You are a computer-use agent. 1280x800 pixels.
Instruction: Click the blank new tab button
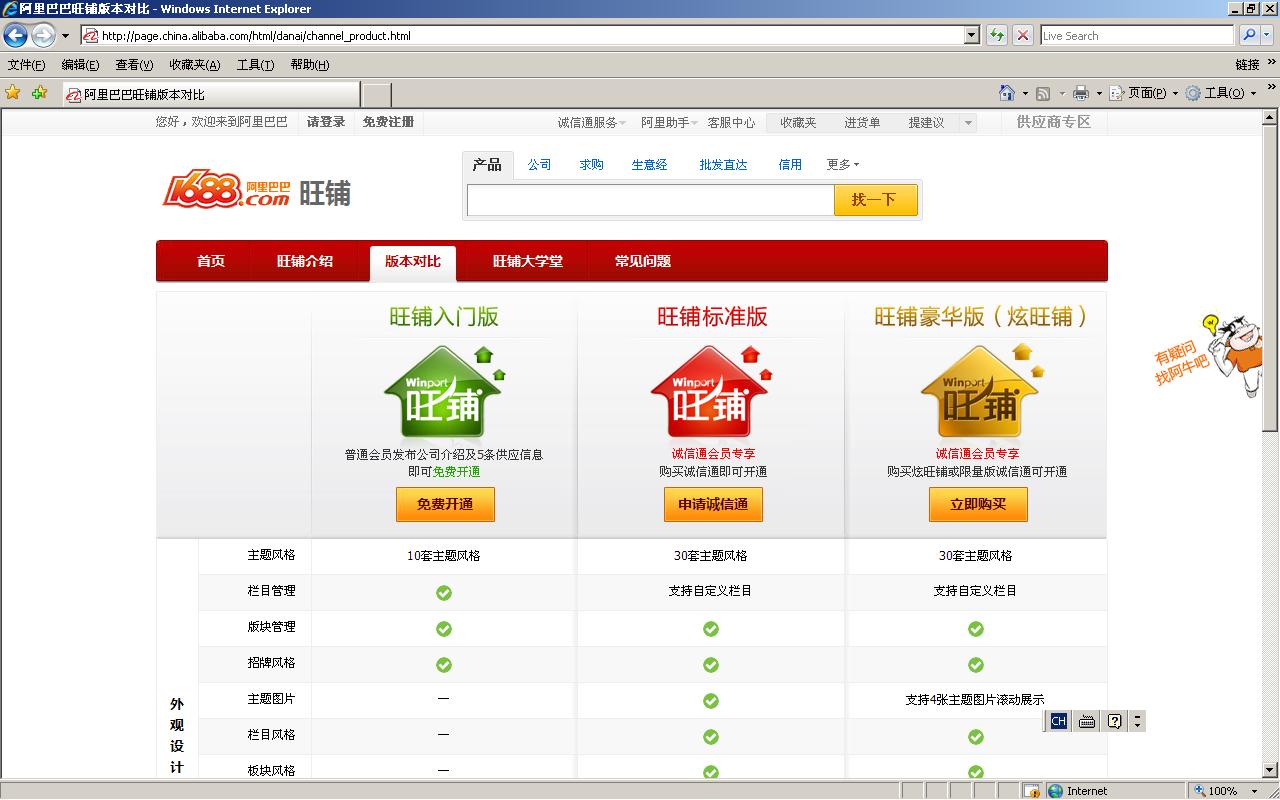click(376, 95)
